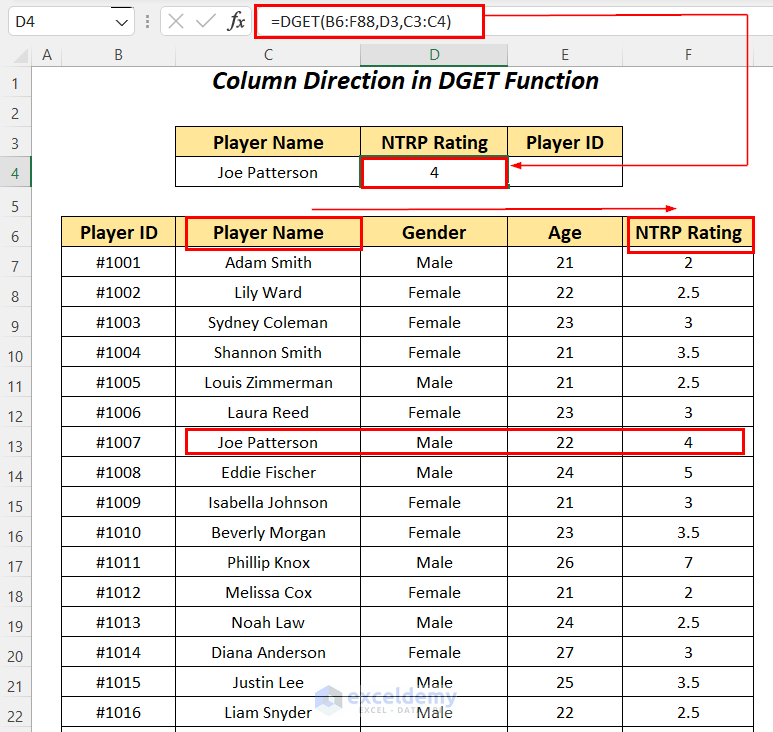
Task: Click the Enter checkmark icon in formula bar
Action: [x=206, y=21]
